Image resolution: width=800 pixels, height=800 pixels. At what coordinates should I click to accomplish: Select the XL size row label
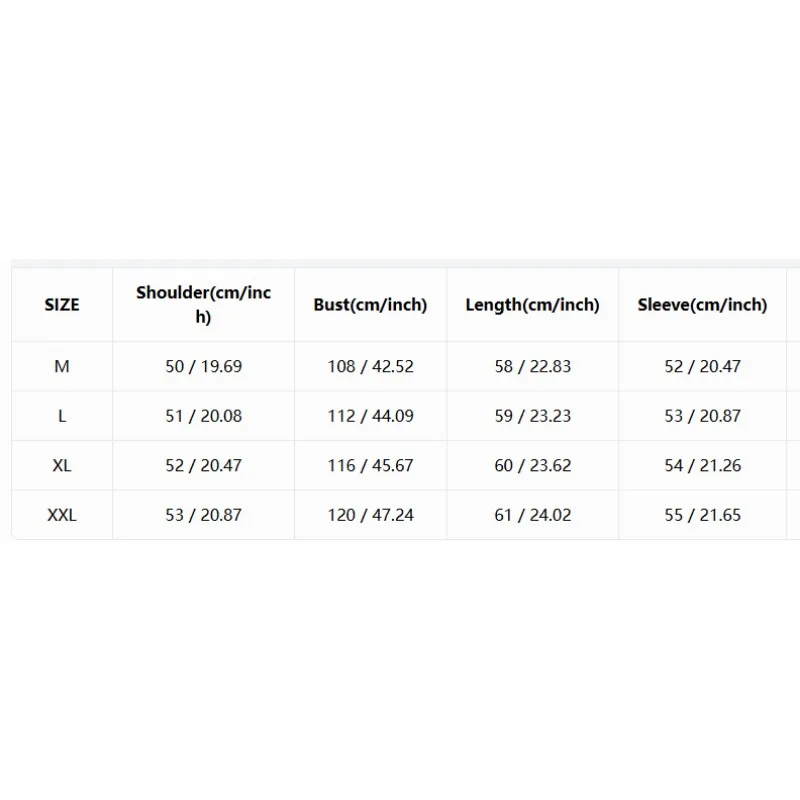pyautogui.click(x=62, y=465)
